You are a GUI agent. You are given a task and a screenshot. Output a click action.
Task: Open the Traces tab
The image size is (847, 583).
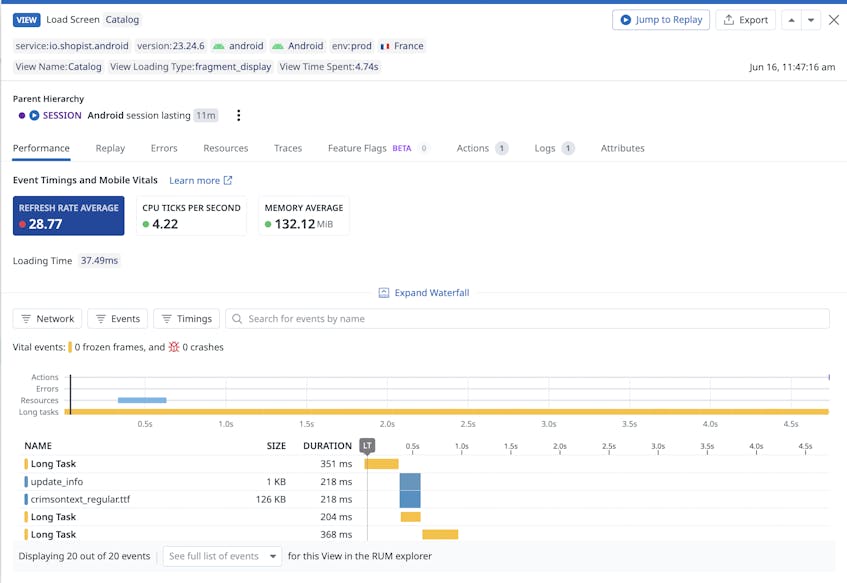click(288, 148)
